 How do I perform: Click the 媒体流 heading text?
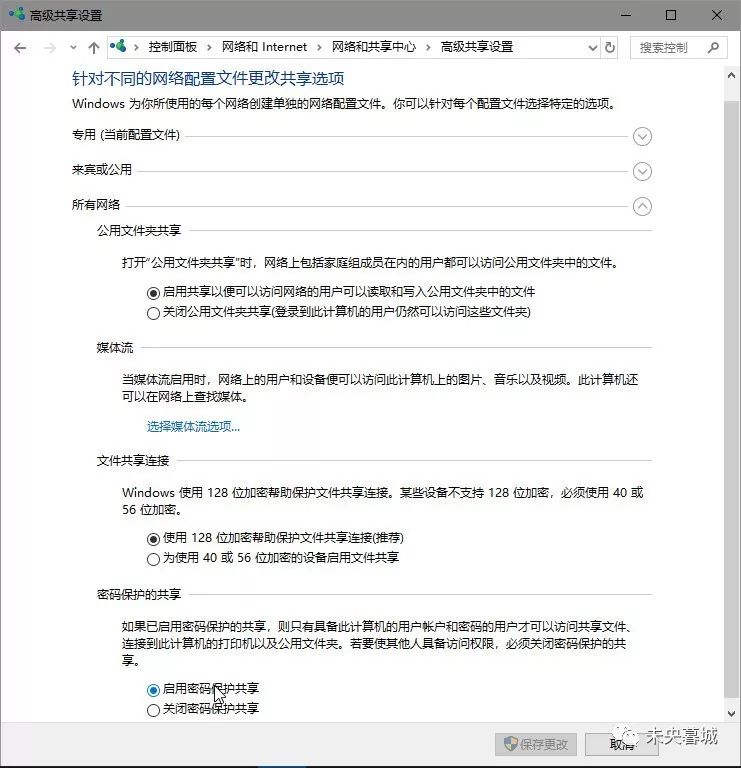tap(115, 348)
